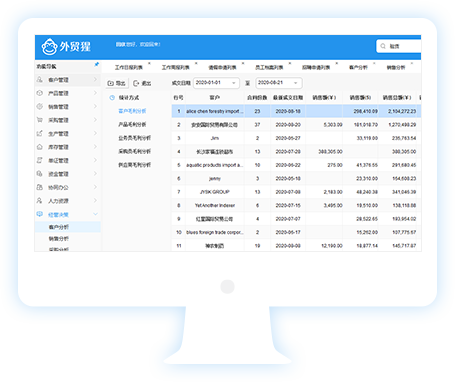
Task: Click the 人力资源 person icon
Action: click(x=39, y=200)
